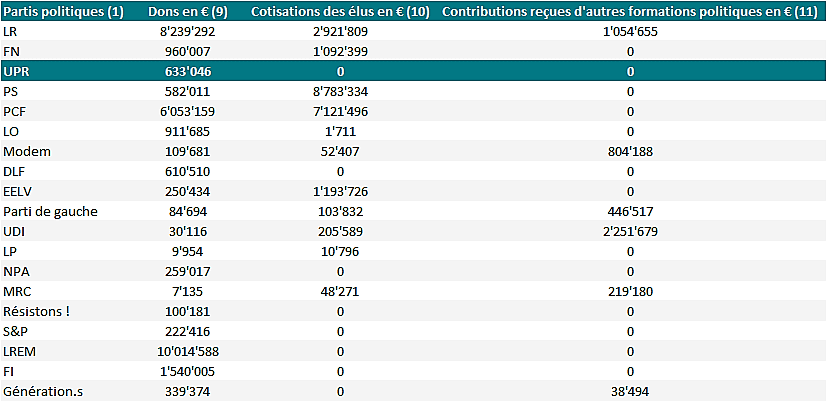Image resolution: width=827 pixels, height=401 pixels.
Task: Select the Génération.s contributions value 38'494
Action: click(630, 391)
